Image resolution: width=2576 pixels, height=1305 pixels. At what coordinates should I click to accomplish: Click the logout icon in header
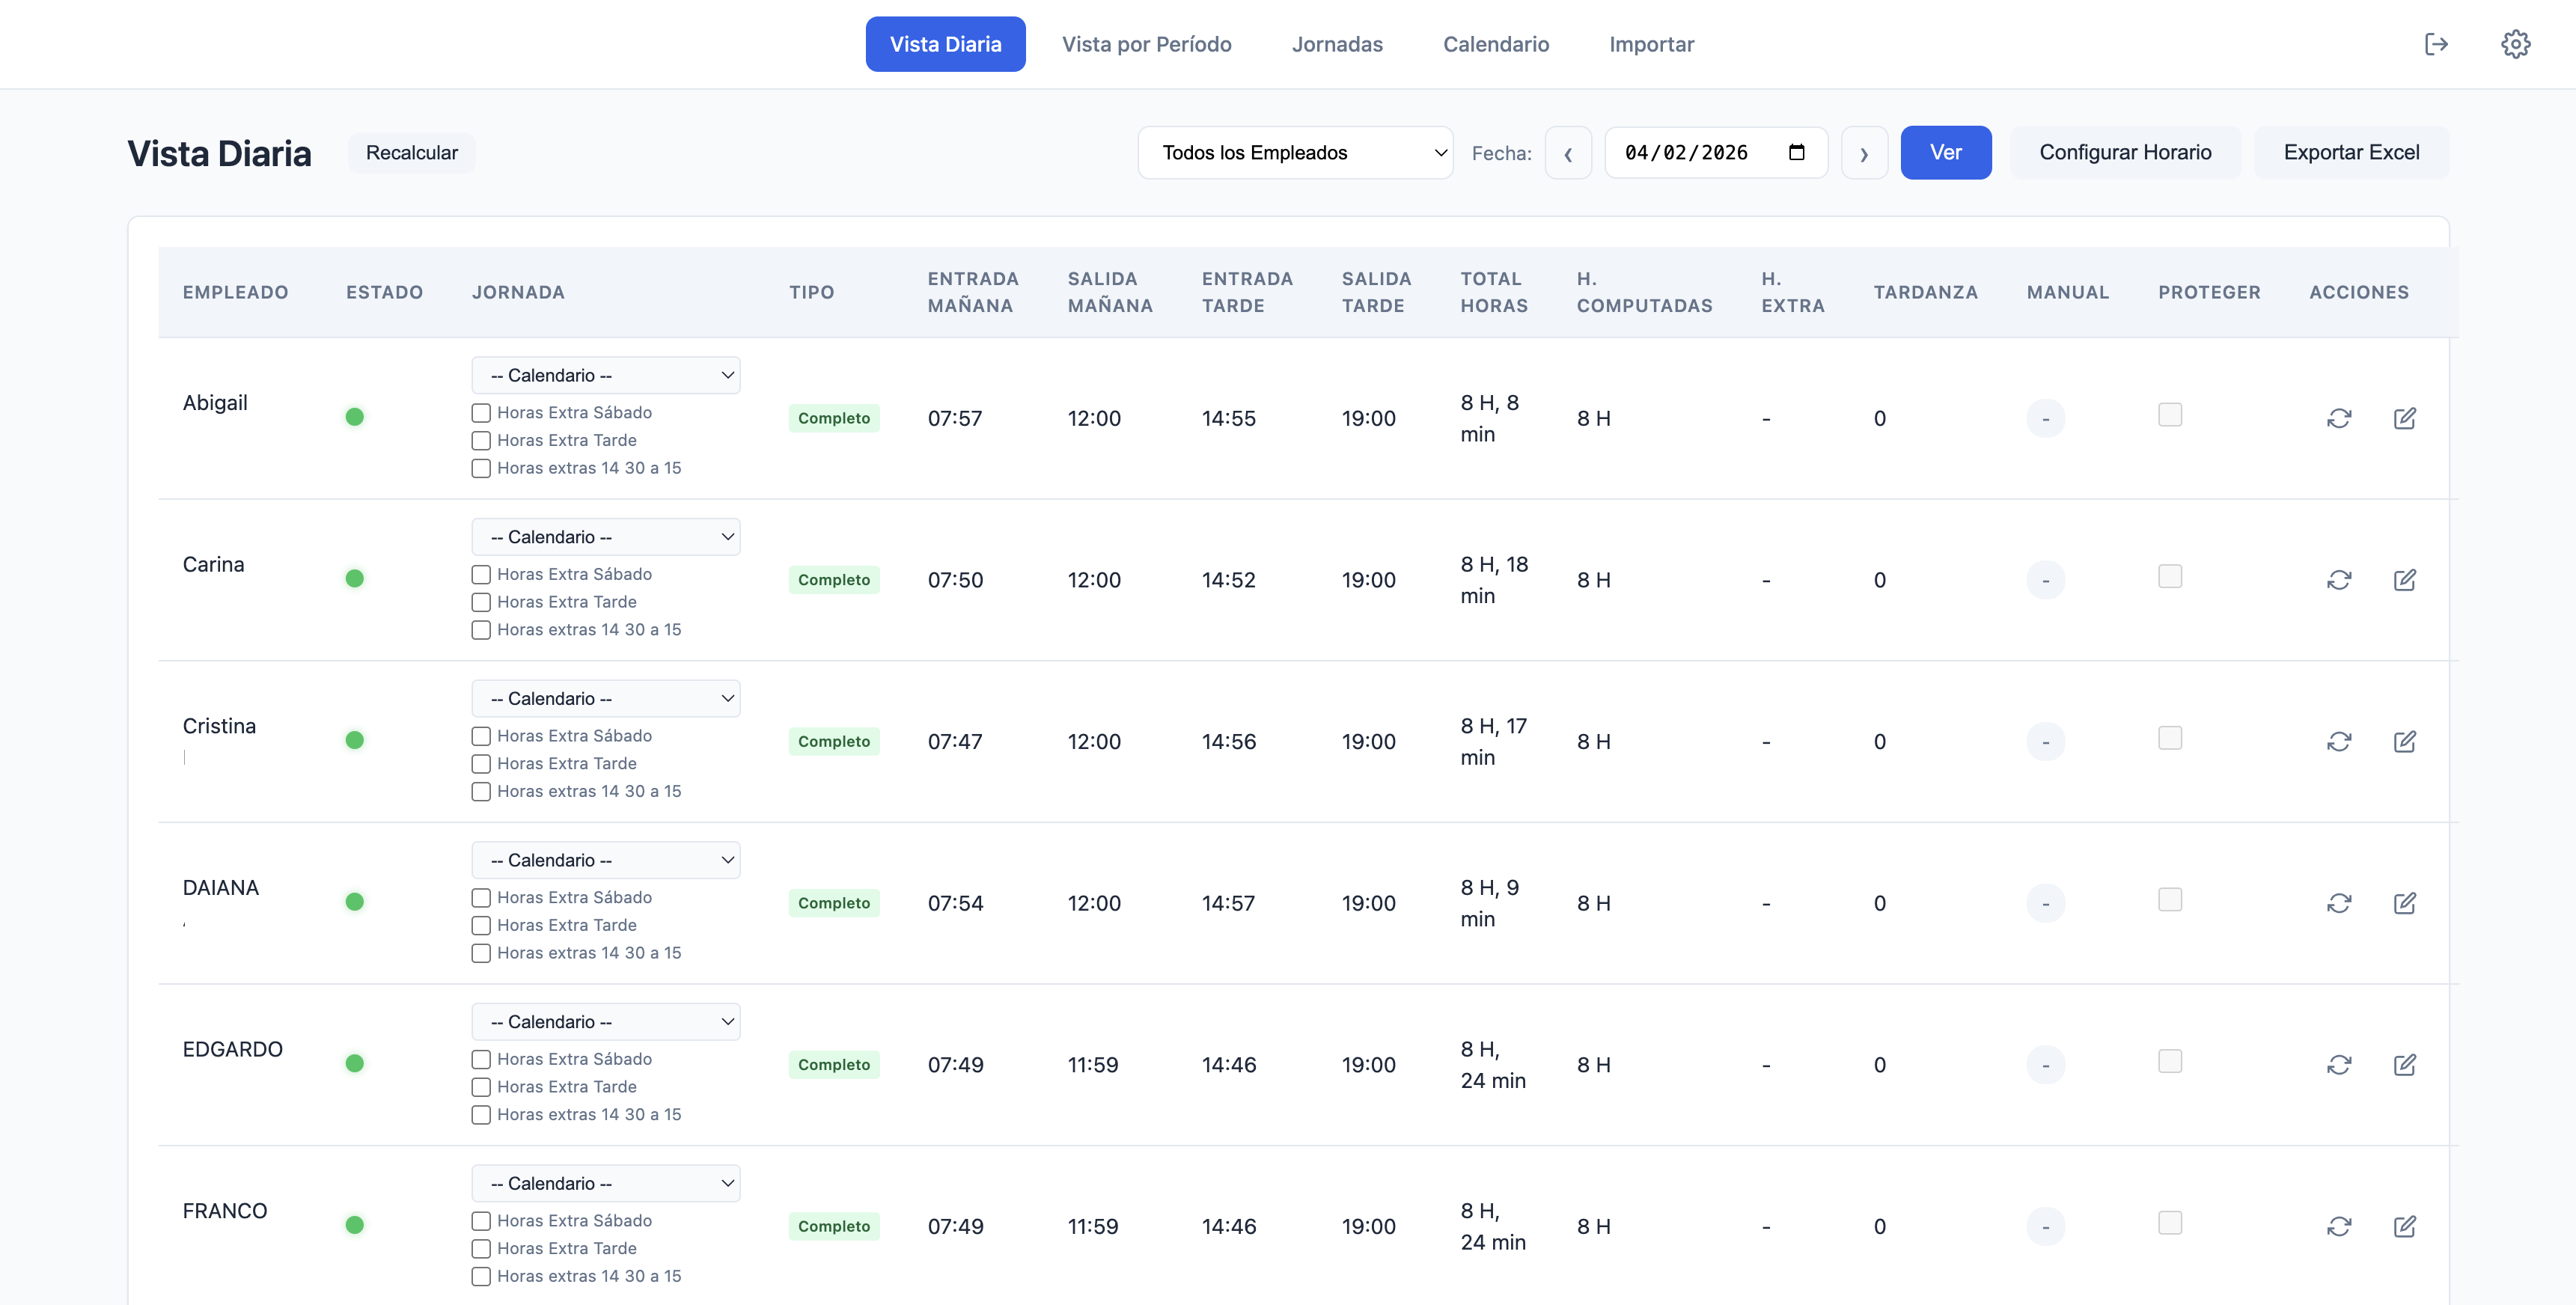pyautogui.click(x=2436, y=44)
